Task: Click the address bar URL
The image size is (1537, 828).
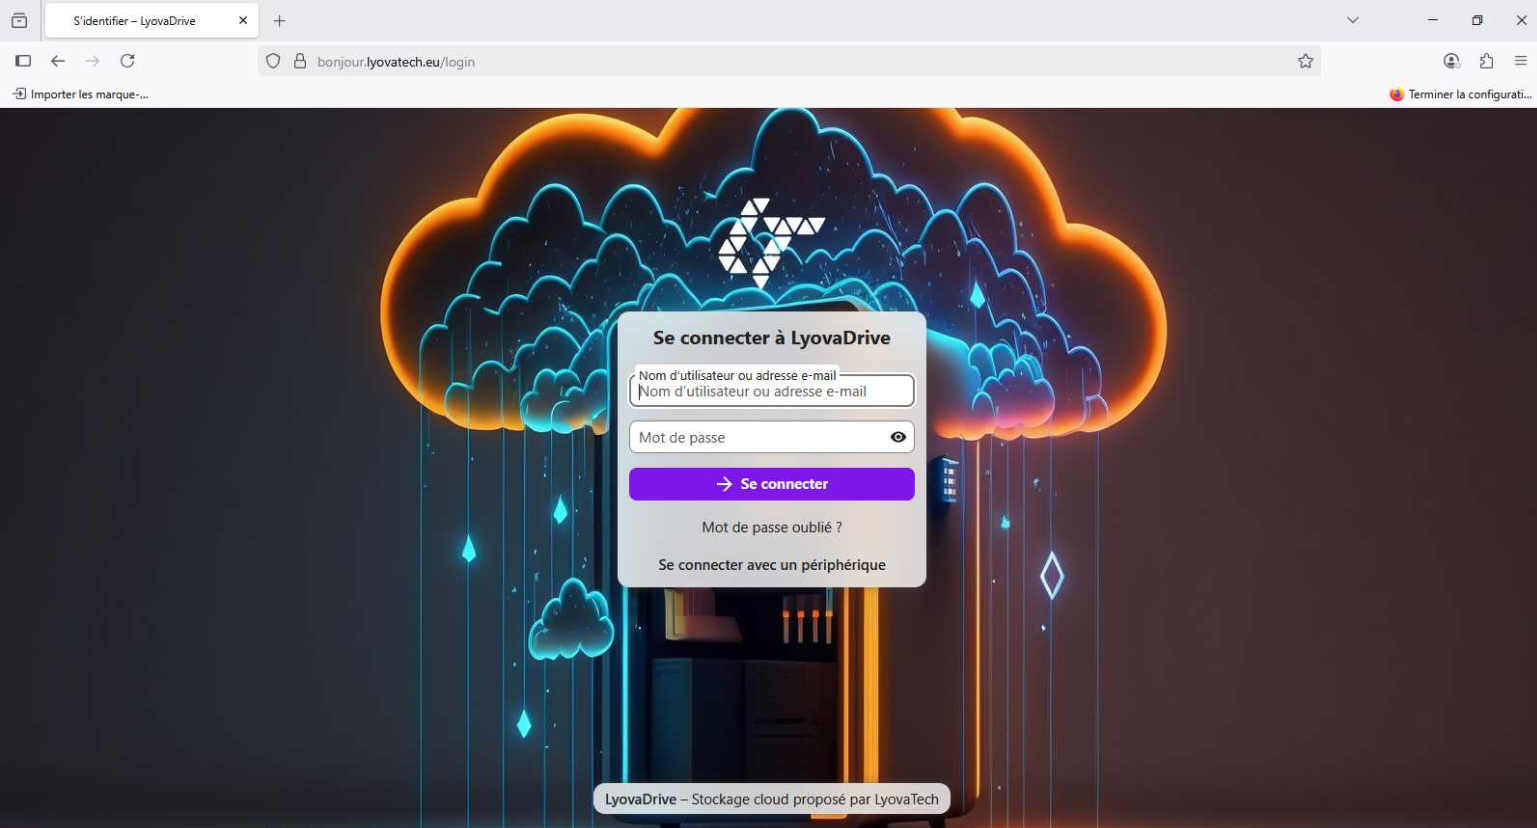Action: pos(396,62)
